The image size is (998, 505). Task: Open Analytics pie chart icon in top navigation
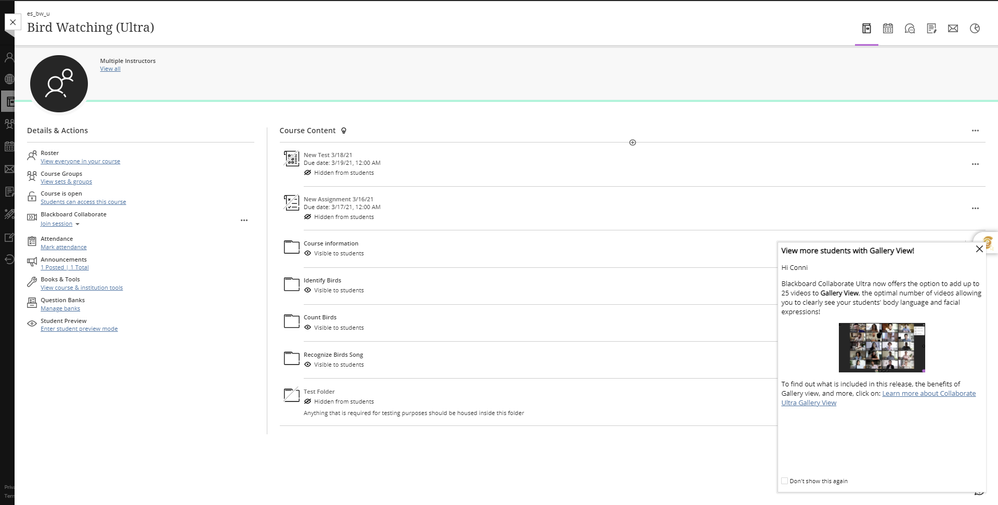click(974, 28)
